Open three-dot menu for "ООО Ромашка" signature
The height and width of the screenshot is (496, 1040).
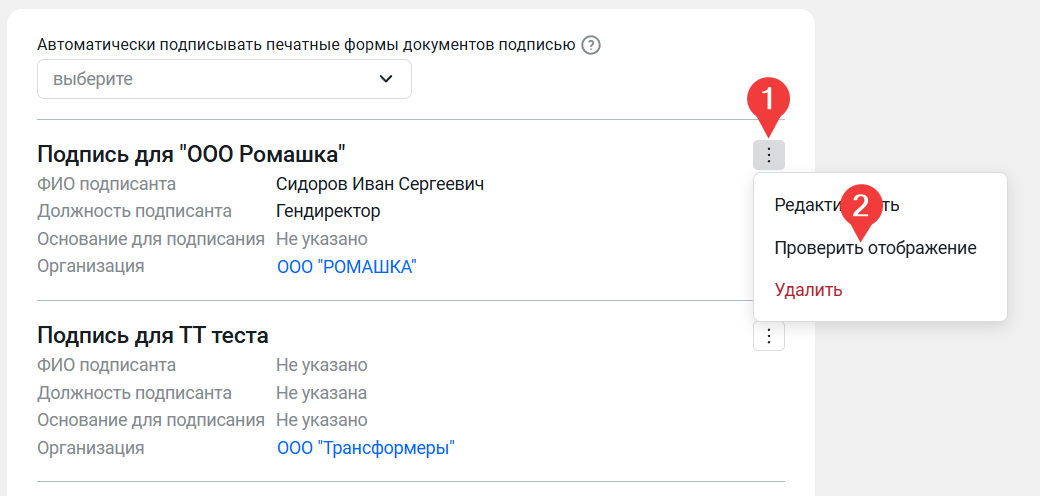768,155
